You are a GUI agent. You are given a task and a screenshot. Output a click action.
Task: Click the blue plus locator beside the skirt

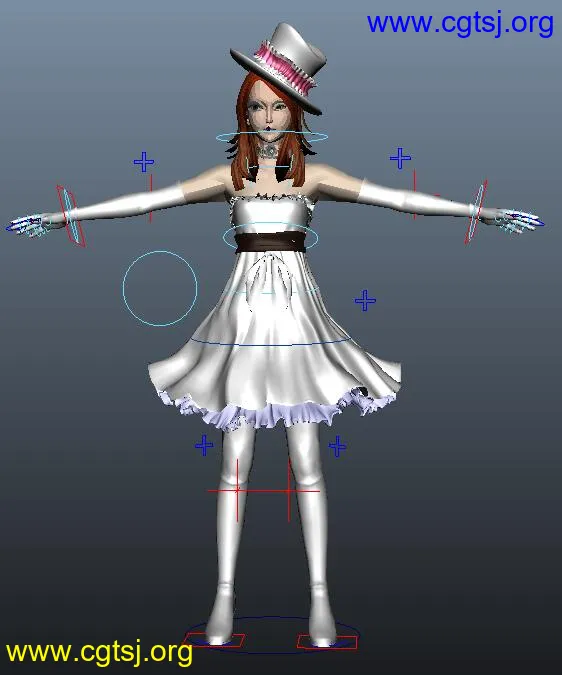[365, 300]
